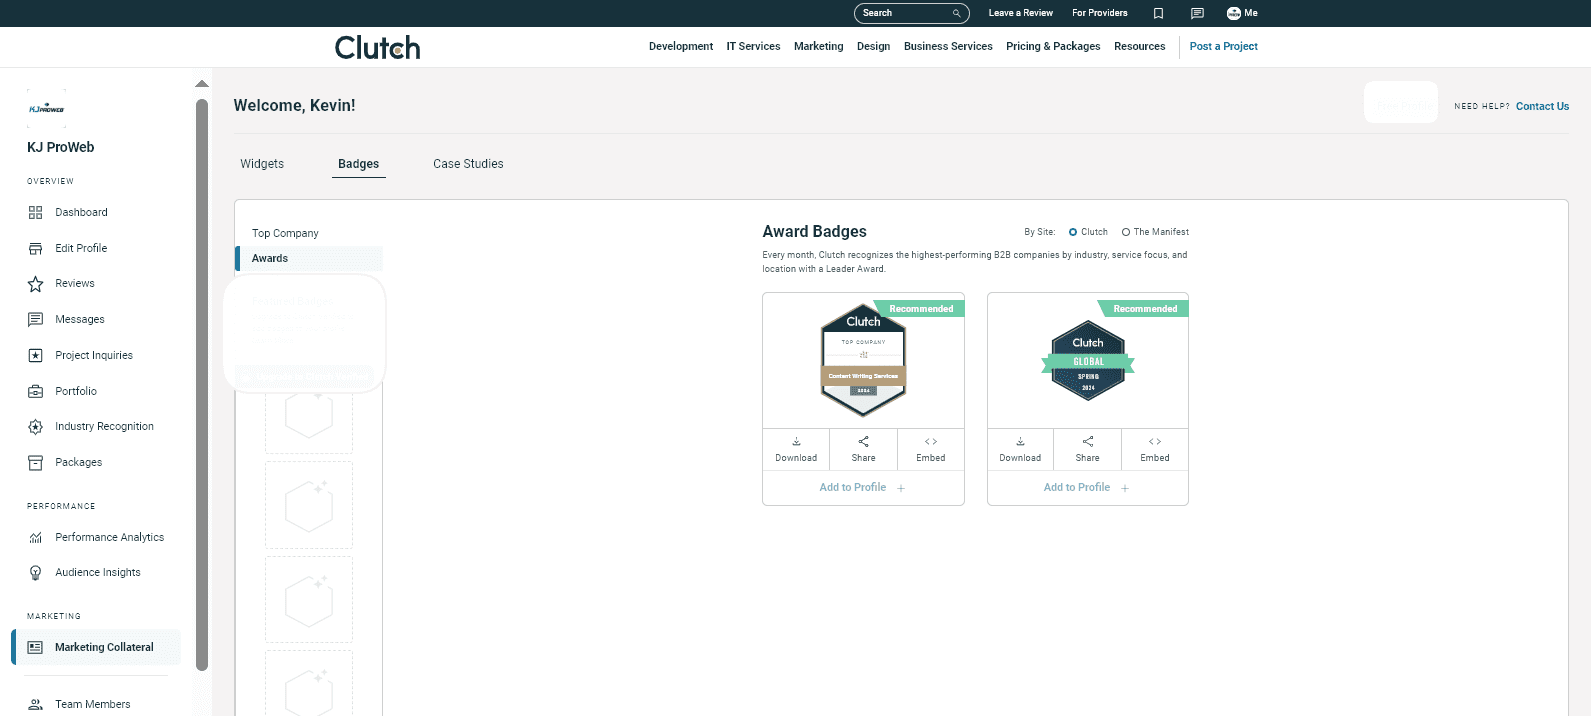Switch to the Widgets tab
The image size is (1591, 716).
[x=262, y=164]
